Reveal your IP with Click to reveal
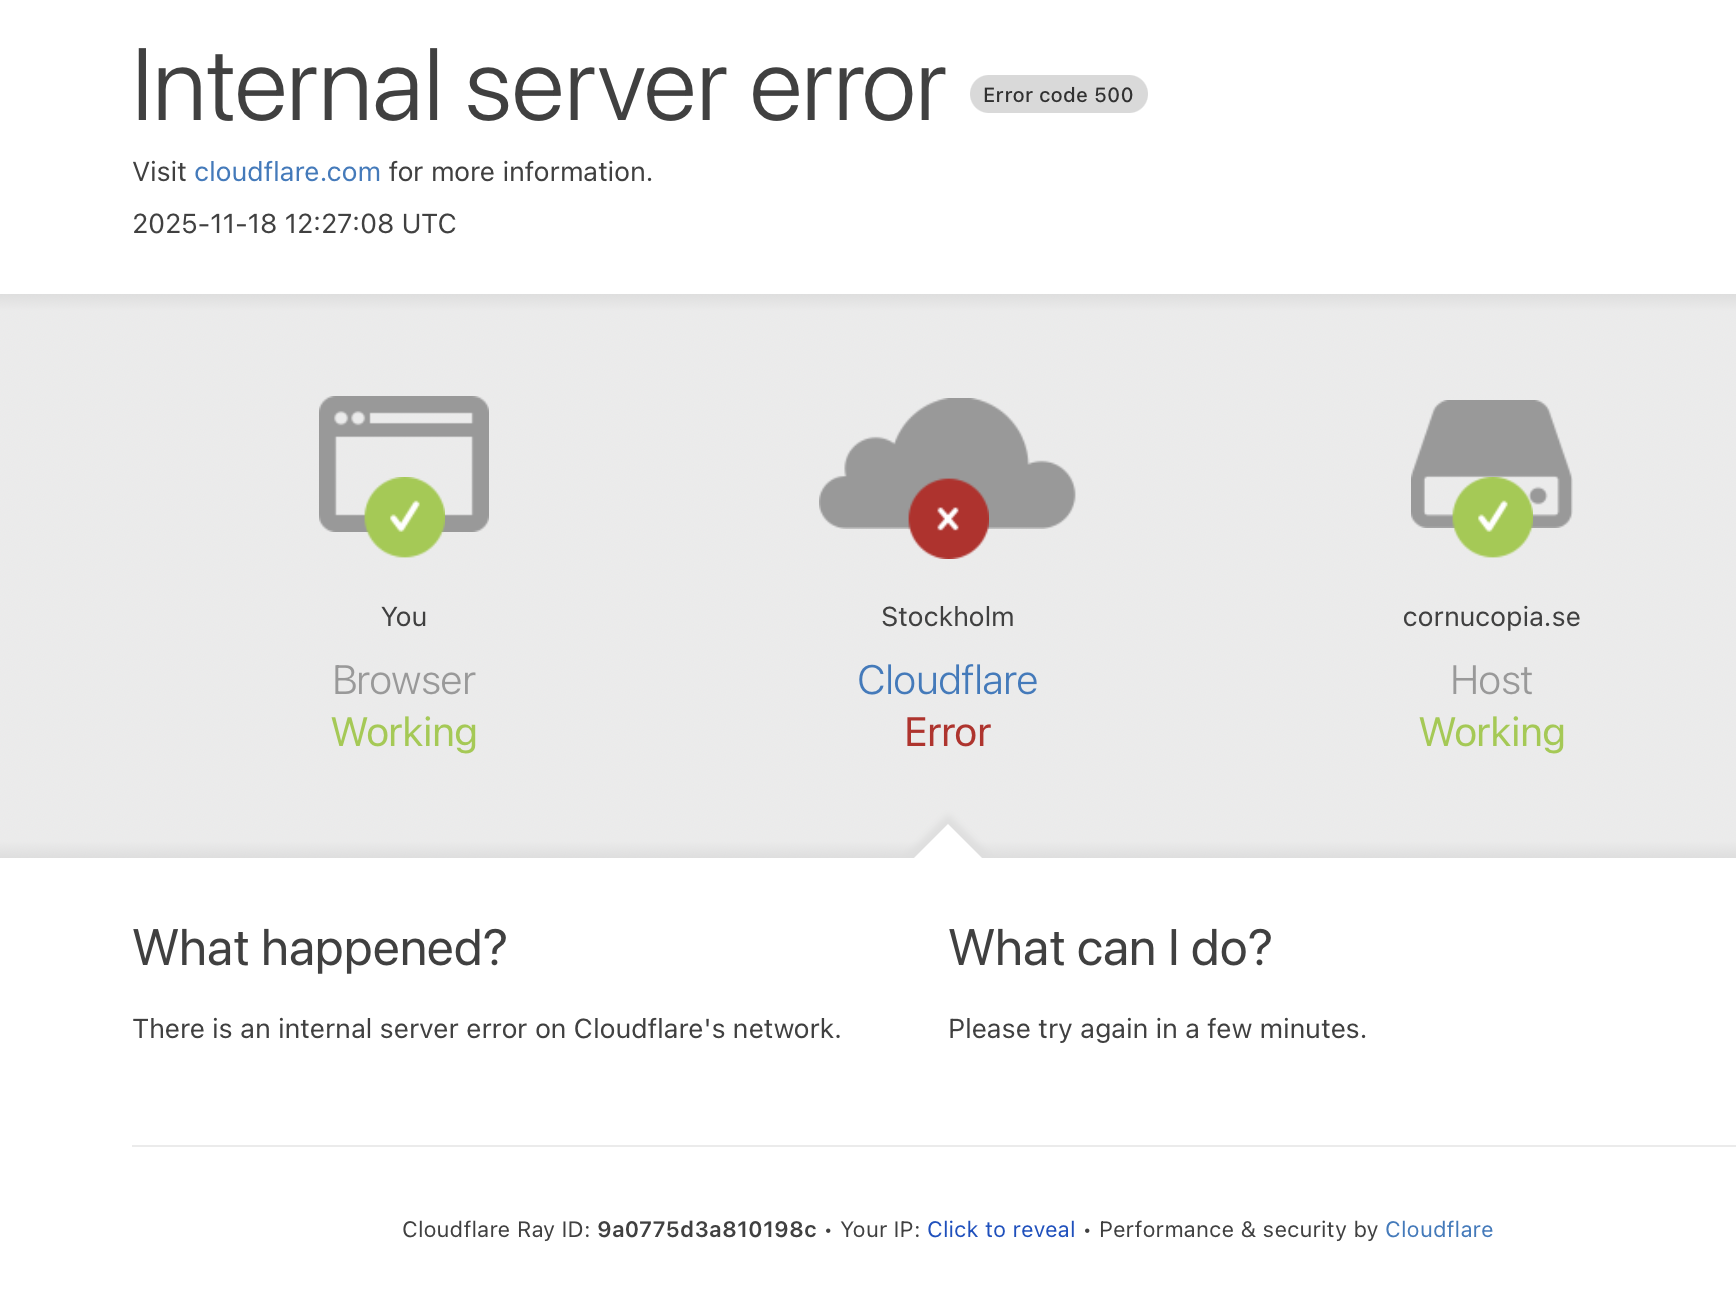1736x1310 pixels. click(1000, 1229)
